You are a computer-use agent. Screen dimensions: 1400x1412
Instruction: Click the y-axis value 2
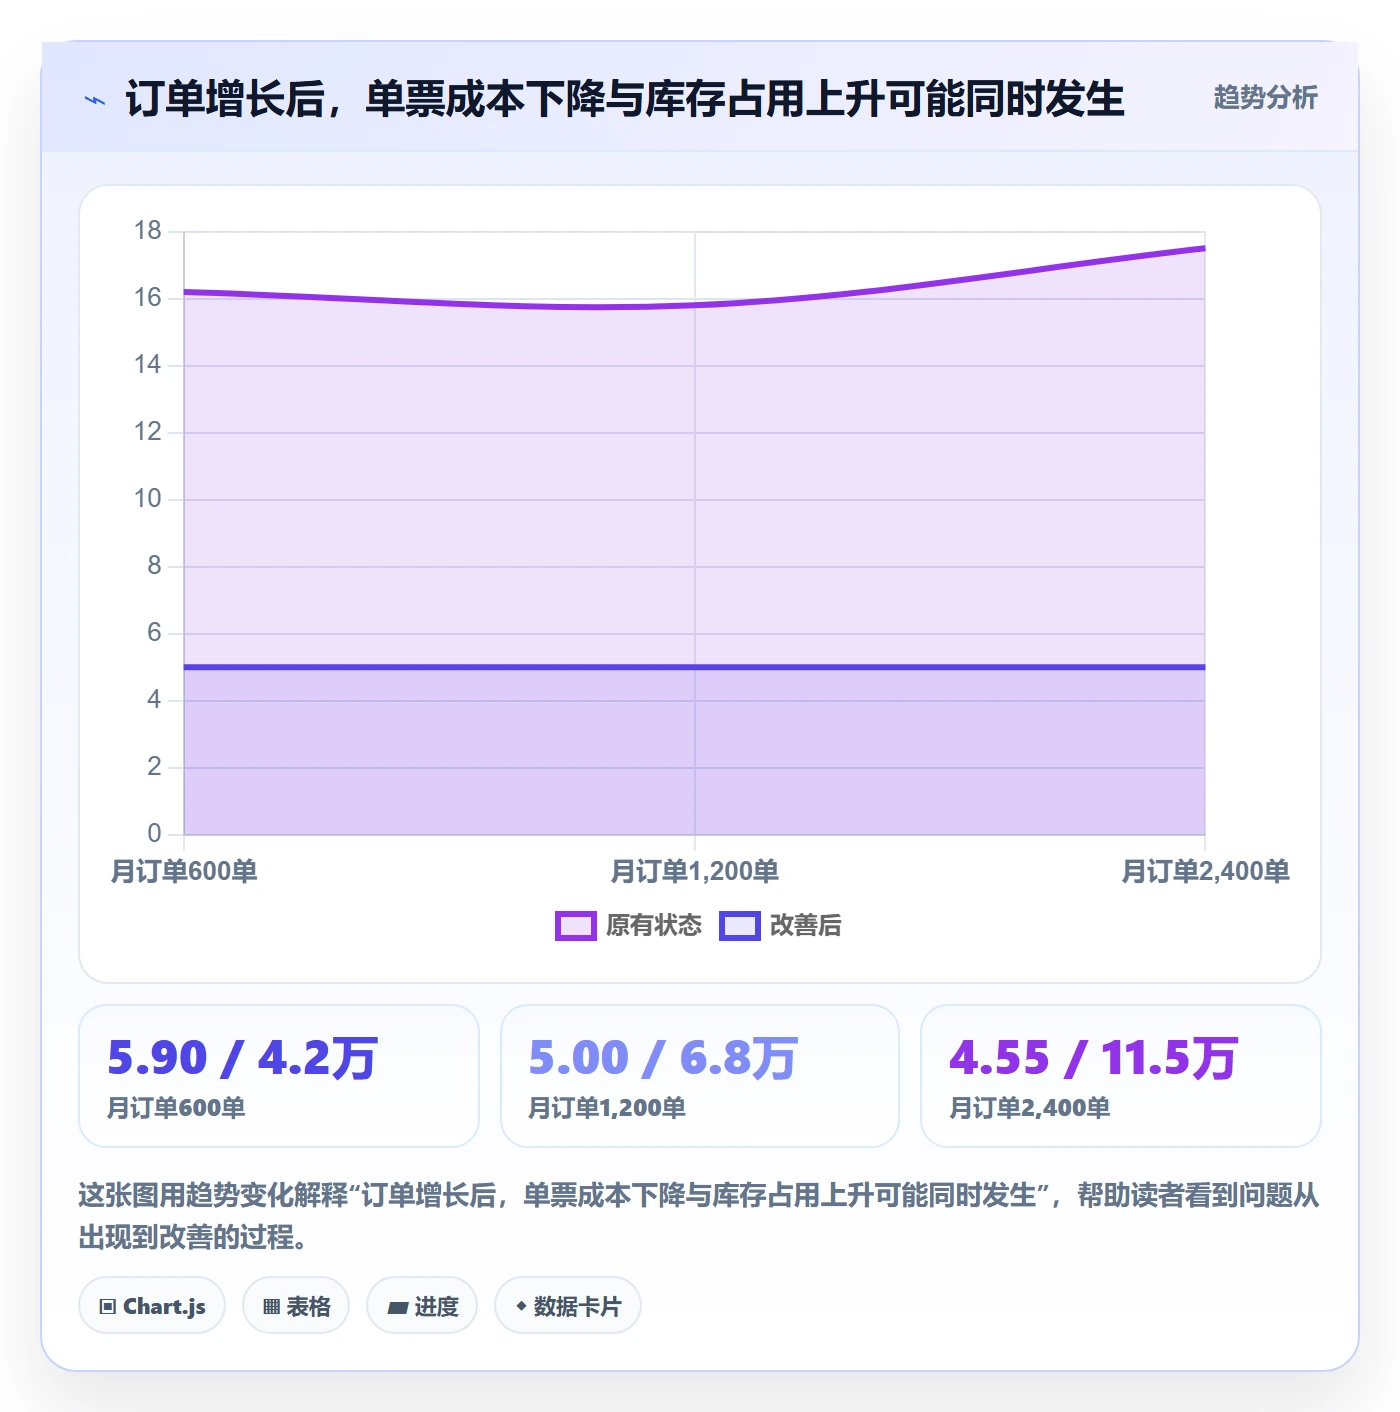pos(154,766)
